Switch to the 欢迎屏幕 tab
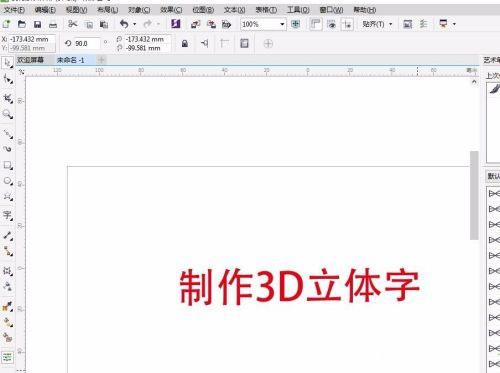The image size is (500, 373). (x=31, y=60)
